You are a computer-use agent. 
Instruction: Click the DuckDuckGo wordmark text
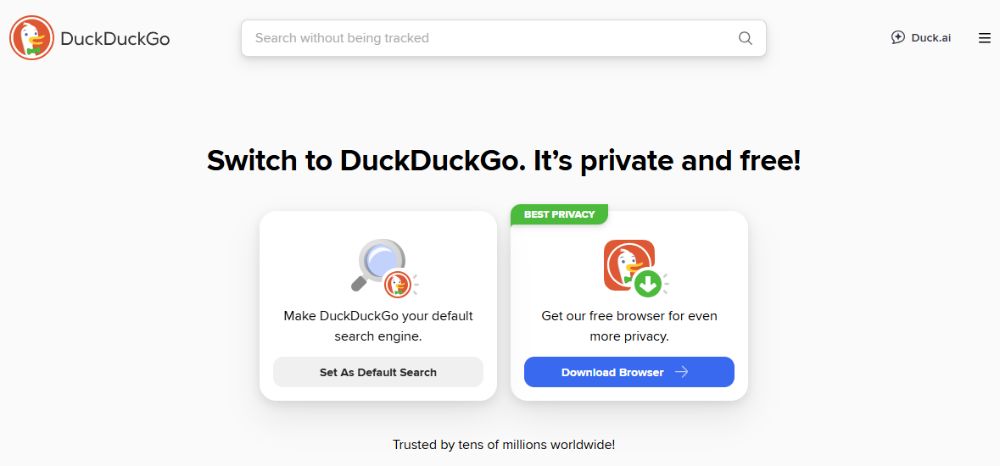coord(115,39)
